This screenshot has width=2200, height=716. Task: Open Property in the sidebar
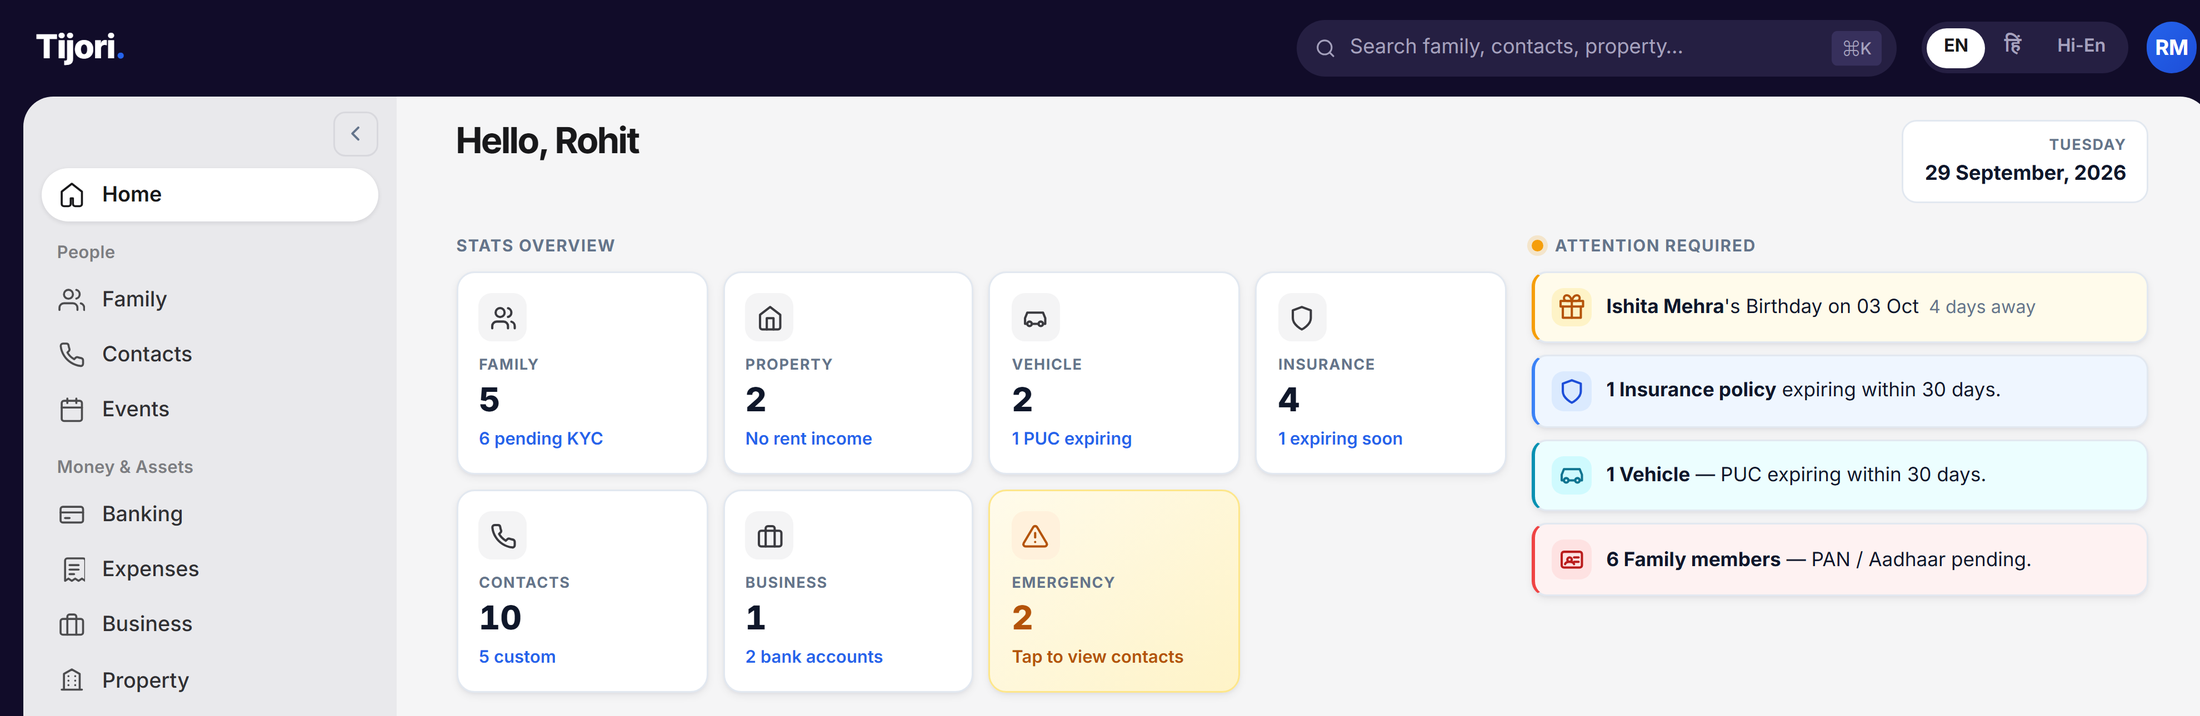210,680
